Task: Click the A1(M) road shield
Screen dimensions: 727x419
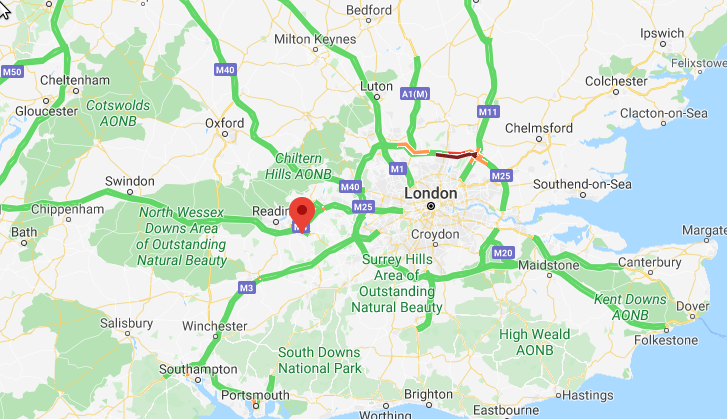Action: [415, 94]
